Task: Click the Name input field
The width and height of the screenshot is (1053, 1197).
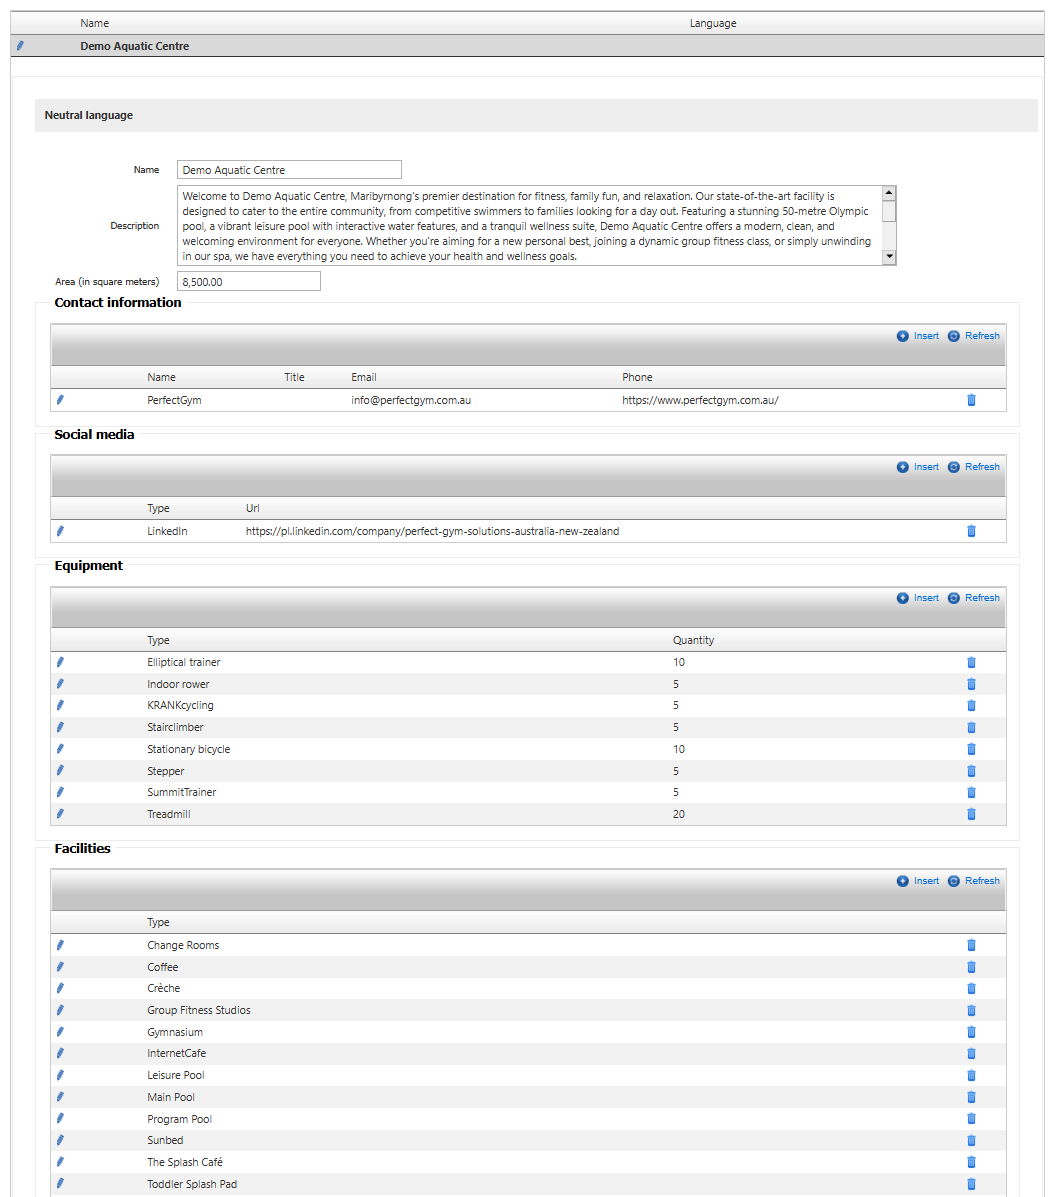Action: [289, 170]
